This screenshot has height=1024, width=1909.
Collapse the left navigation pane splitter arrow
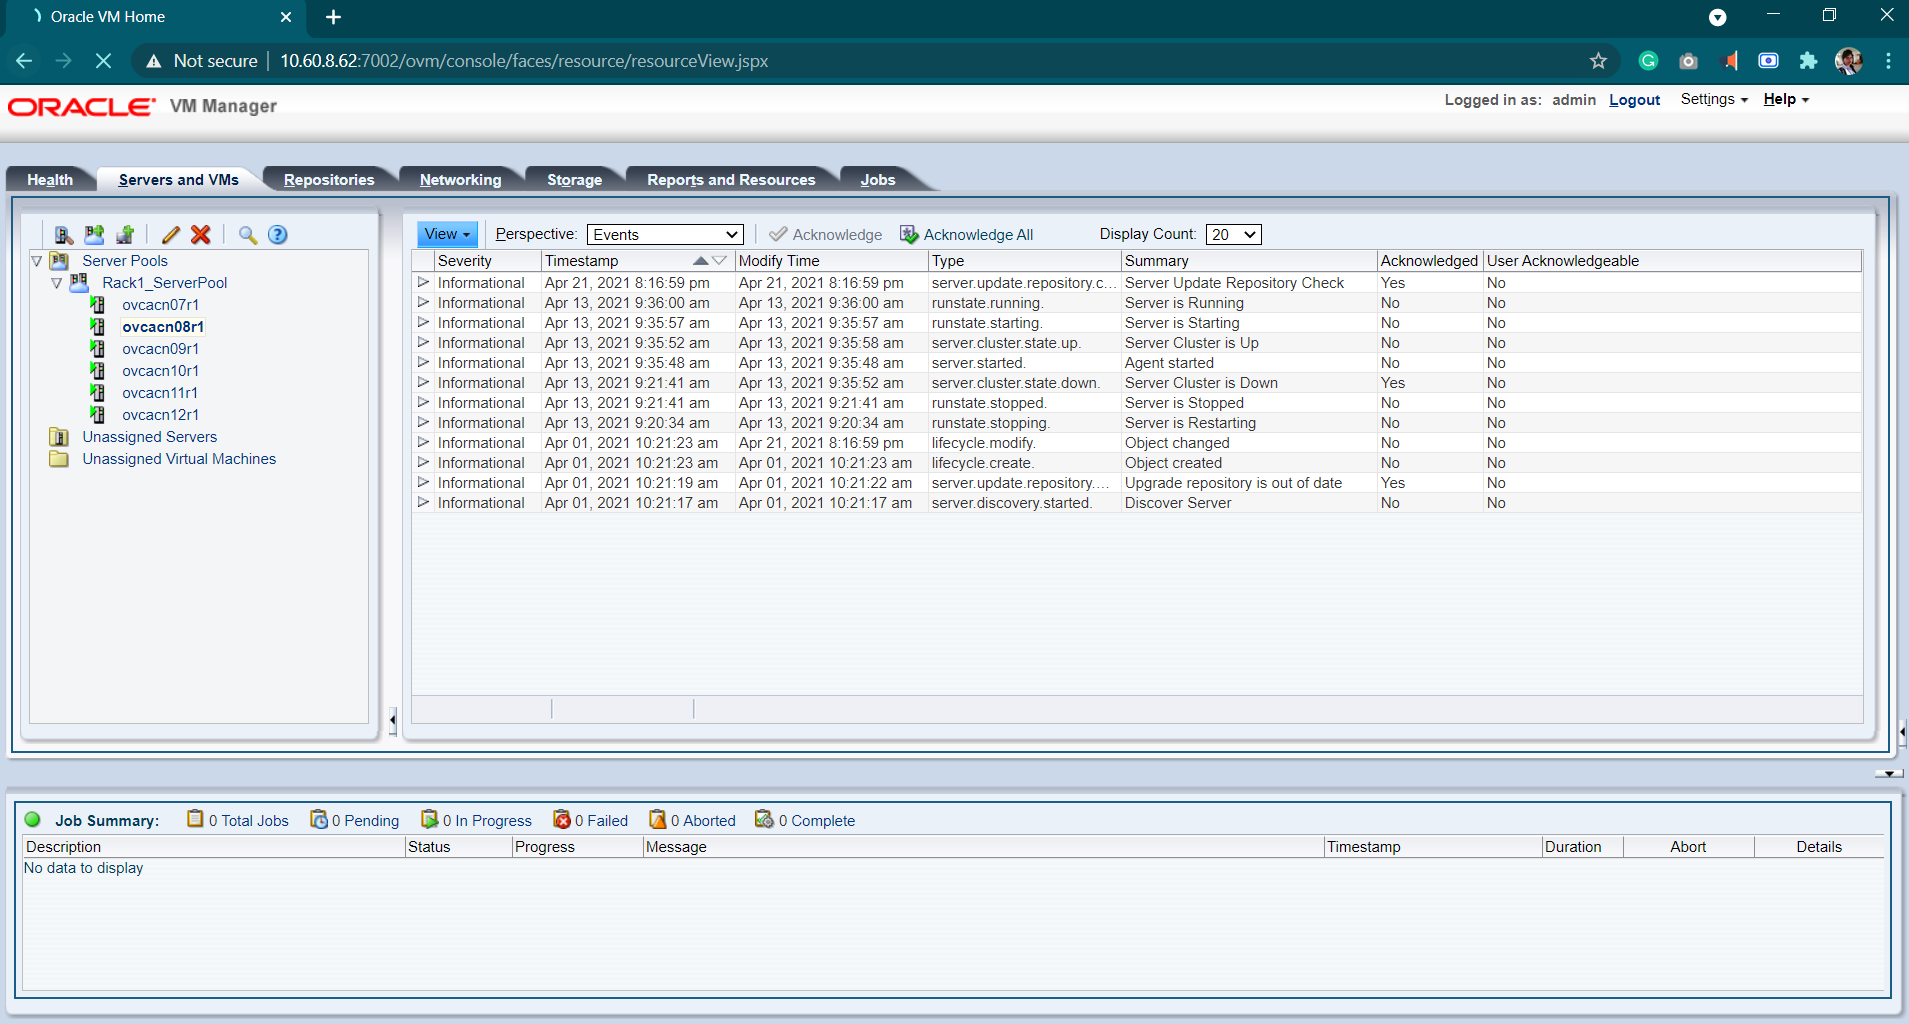click(x=393, y=720)
